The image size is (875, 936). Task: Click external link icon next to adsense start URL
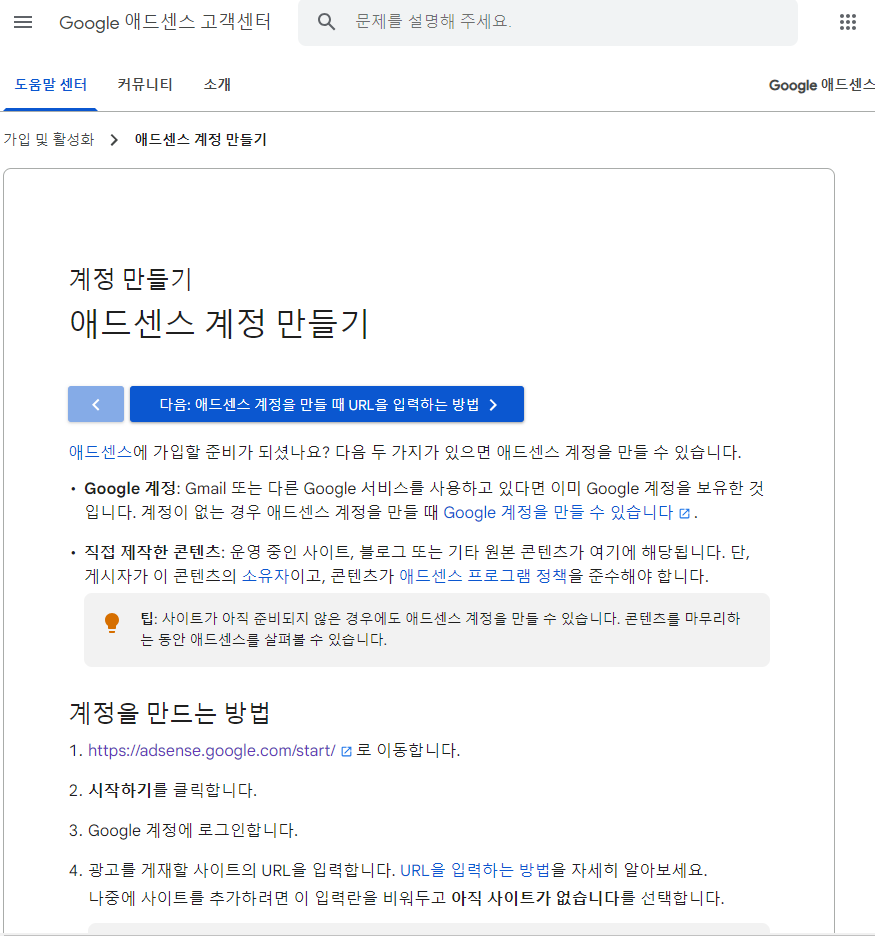[346, 752]
